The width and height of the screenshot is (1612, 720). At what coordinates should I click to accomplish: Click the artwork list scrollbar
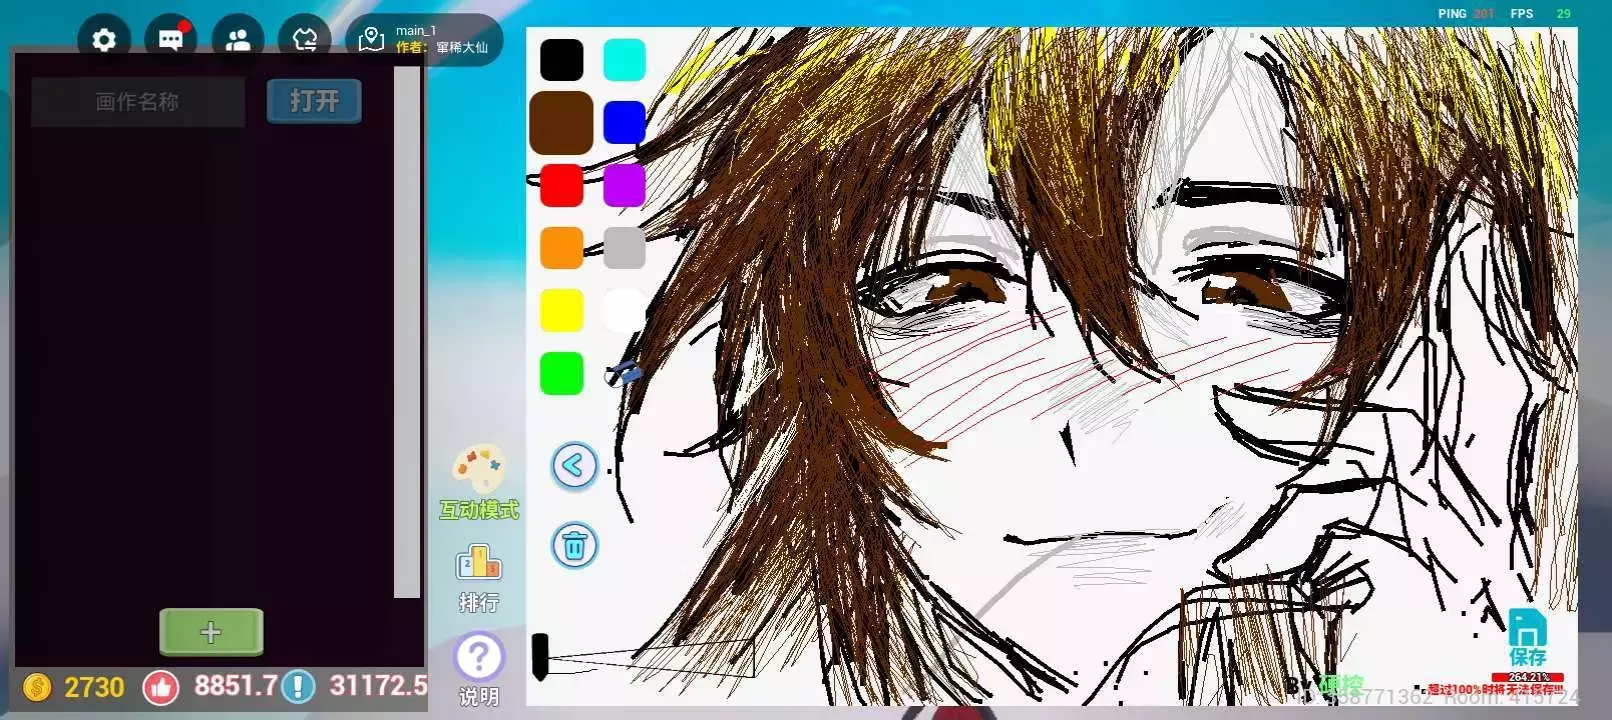pyautogui.click(x=407, y=330)
